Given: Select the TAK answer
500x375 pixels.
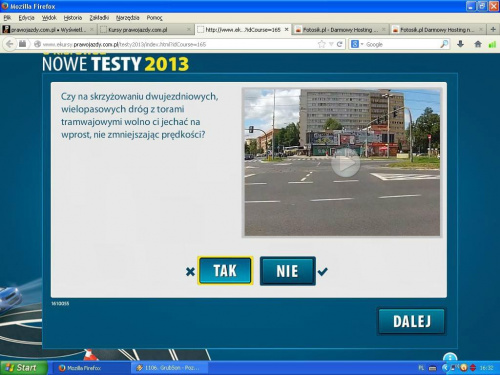Looking at the screenshot, I should 225,271.
